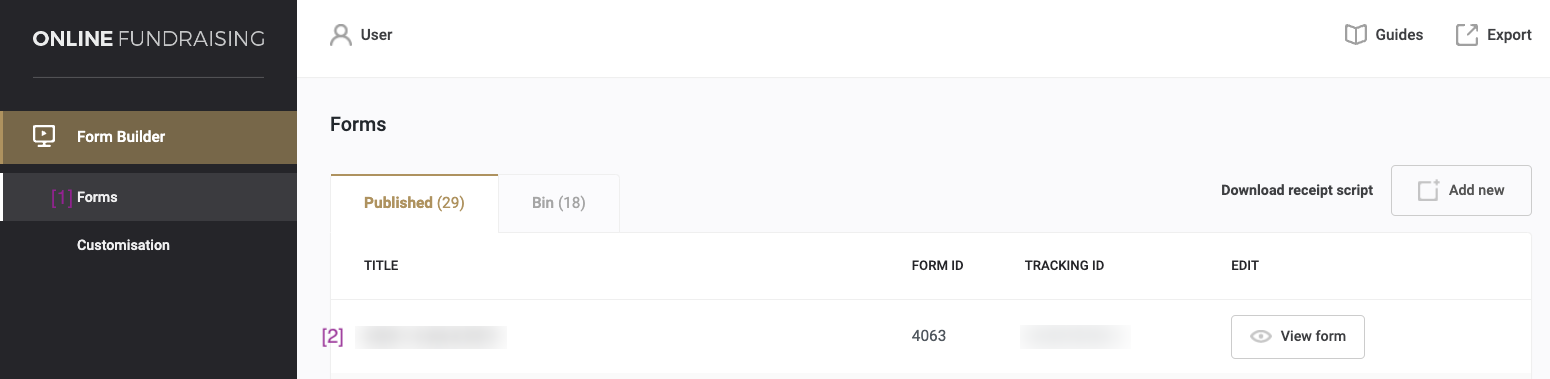Select the Form Builder monitor icon
Screen dimensions: 1550x379
click(x=44, y=136)
